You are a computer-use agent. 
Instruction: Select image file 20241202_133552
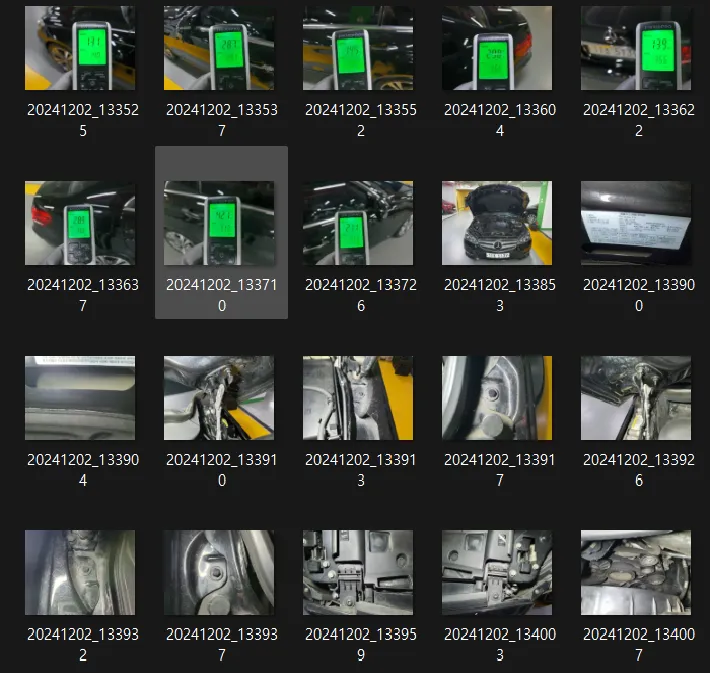click(x=358, y=48)
